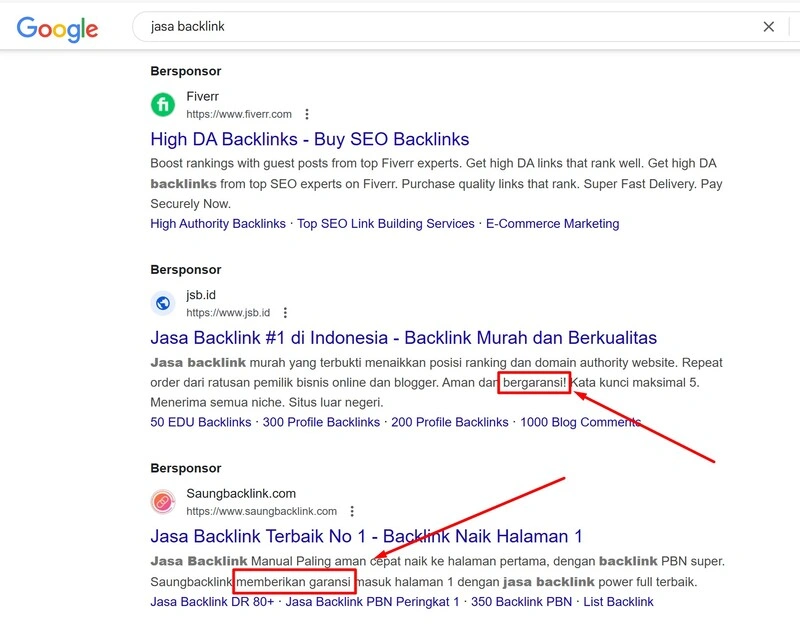Open the '1000 Blog Comments' sitelink
Screen dimensions: 800x634
(x=580, y=422)
